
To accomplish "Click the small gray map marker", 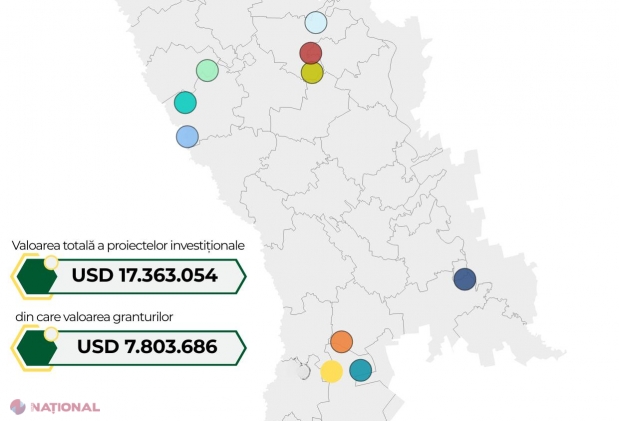I will pos(303,372).
